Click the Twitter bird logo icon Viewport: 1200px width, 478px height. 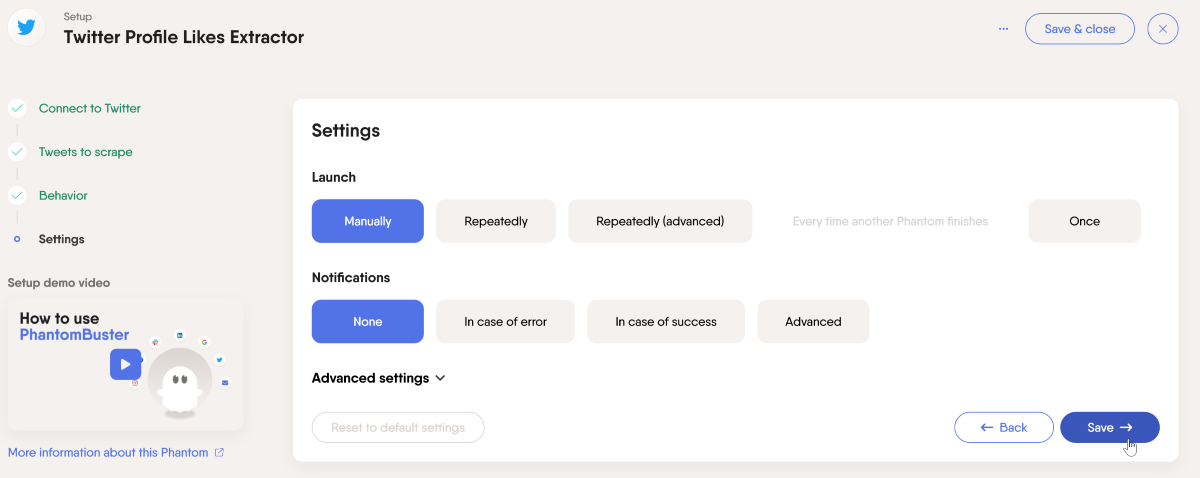point(26,27)
